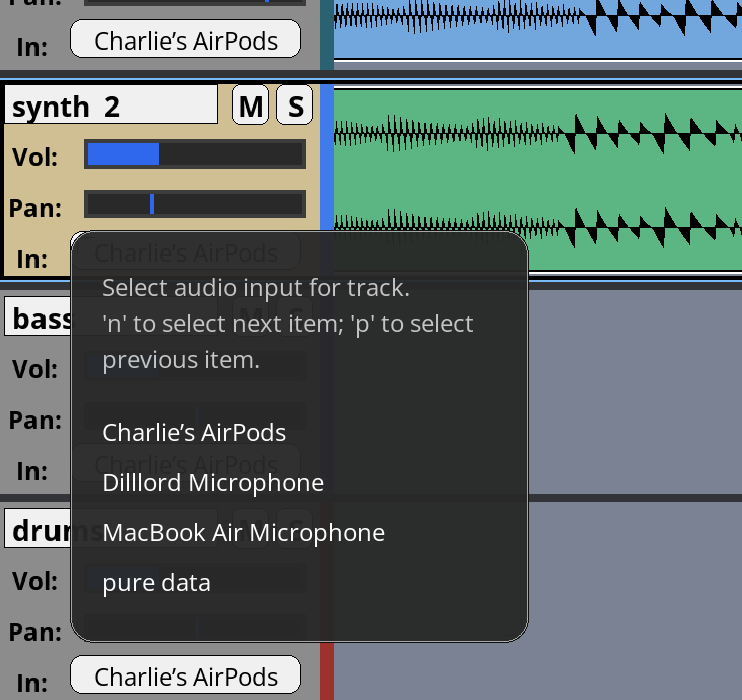The image size is (742, 700).
Task: Choose Dilllord Microphone as audio input
Action: click(213, 483)
